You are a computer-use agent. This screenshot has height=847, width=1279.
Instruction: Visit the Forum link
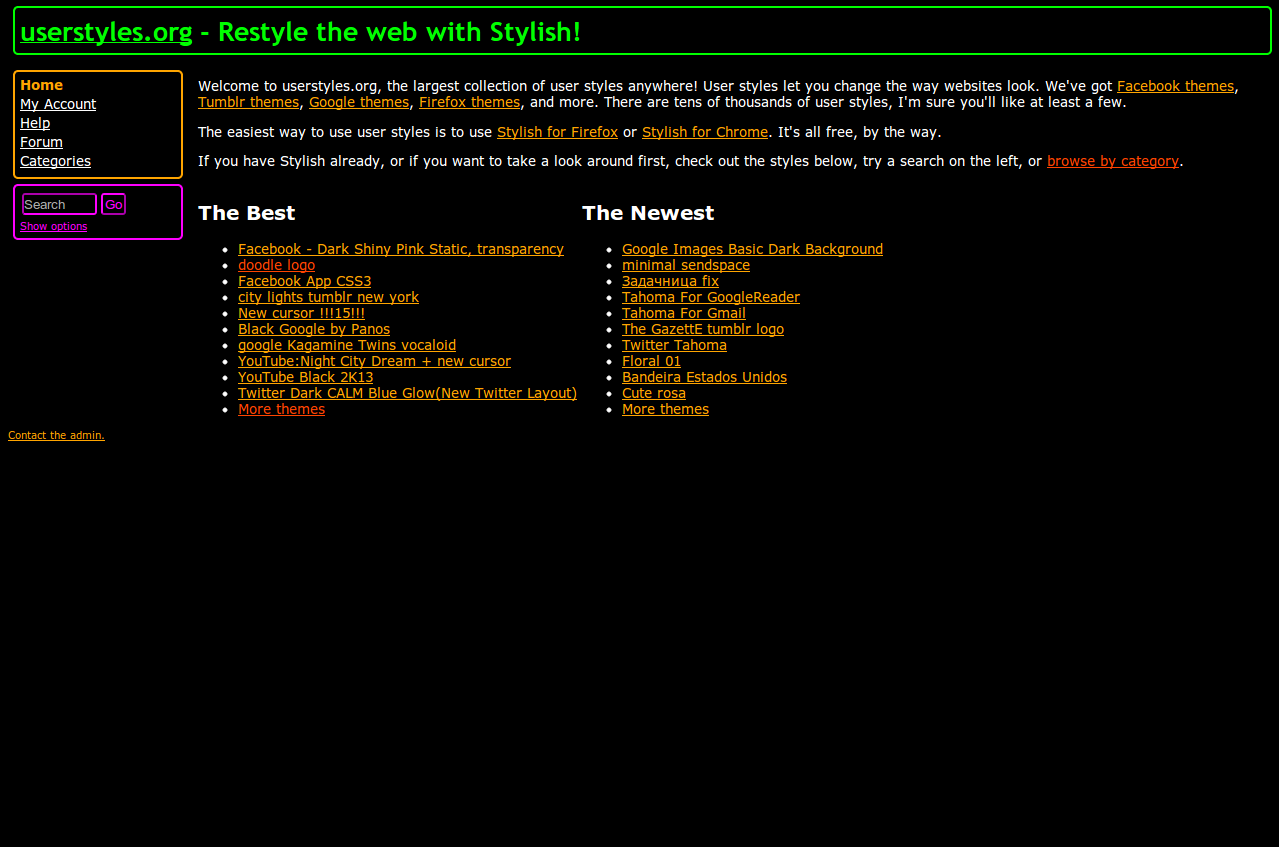pyautogui.click(x=41, y=142)
